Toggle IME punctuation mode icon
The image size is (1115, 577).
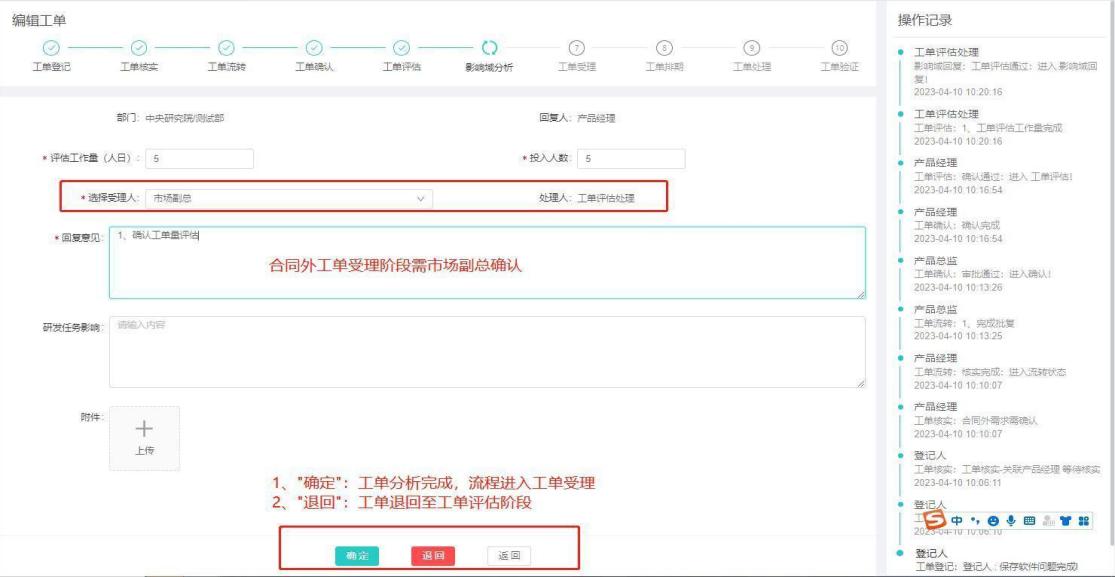(x=975, y=521)
